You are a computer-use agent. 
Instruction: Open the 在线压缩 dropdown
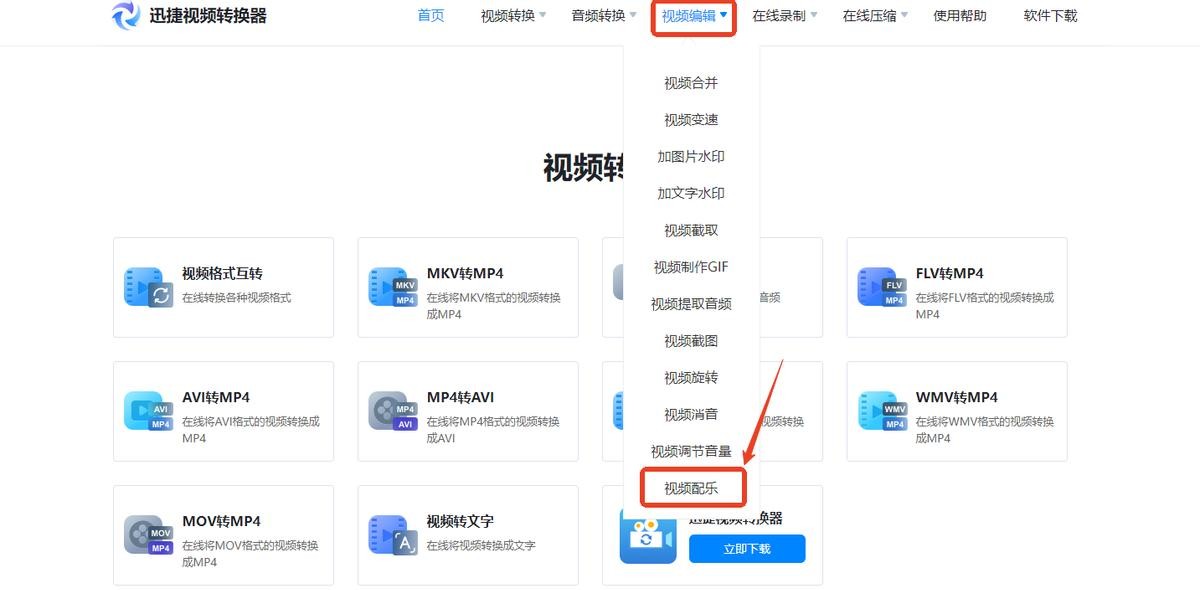tap(875, 16)
